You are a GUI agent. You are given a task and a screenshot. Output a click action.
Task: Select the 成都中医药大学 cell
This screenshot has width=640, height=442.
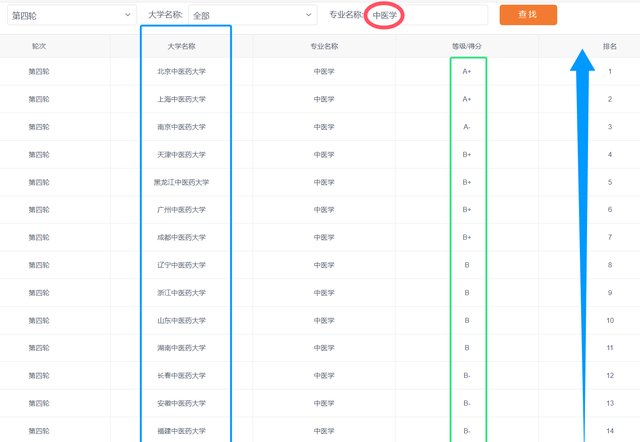[x=182, y=237]
